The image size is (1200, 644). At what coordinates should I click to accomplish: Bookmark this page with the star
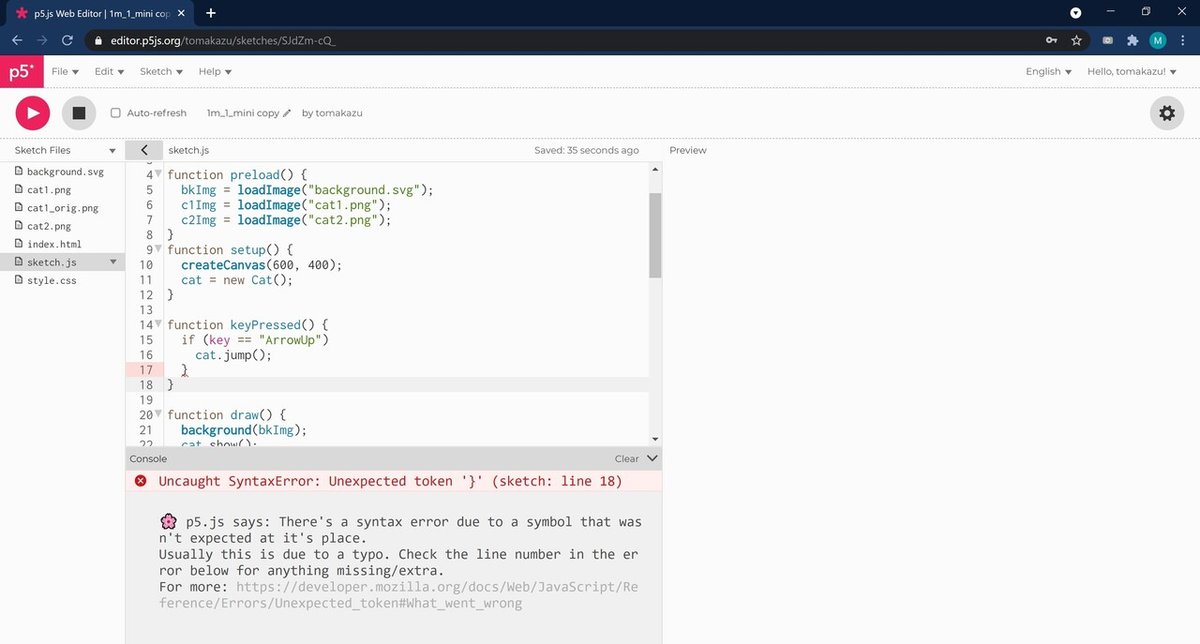click(x=1076, y=41)
